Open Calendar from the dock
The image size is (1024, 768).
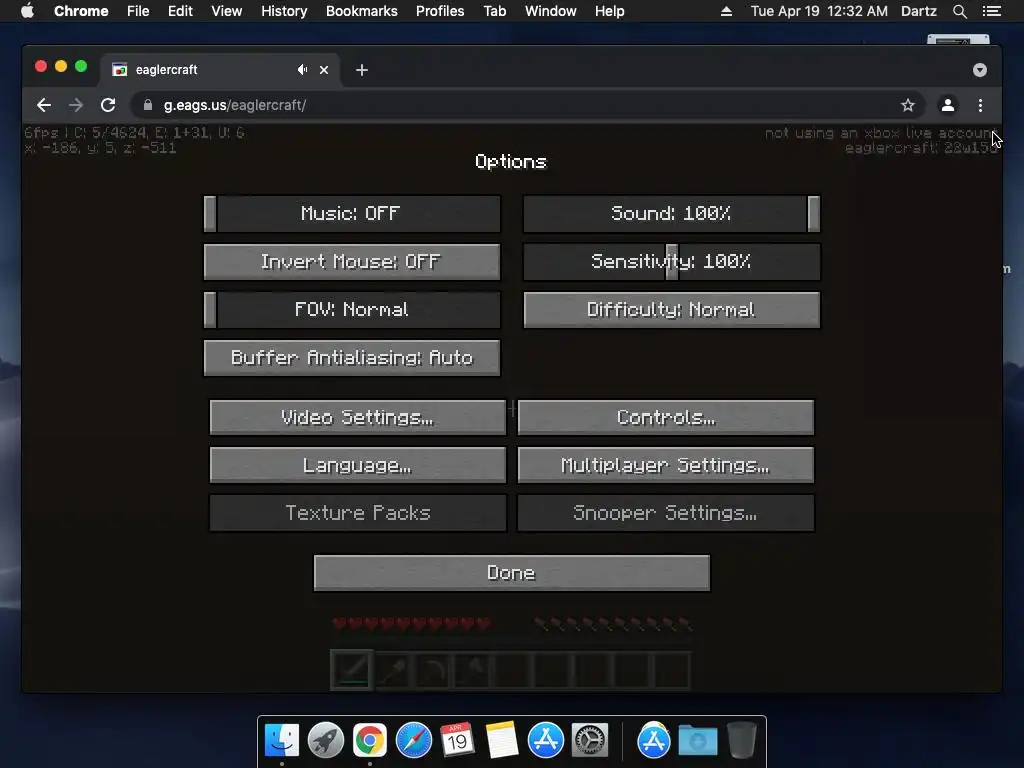coord(457,740)
